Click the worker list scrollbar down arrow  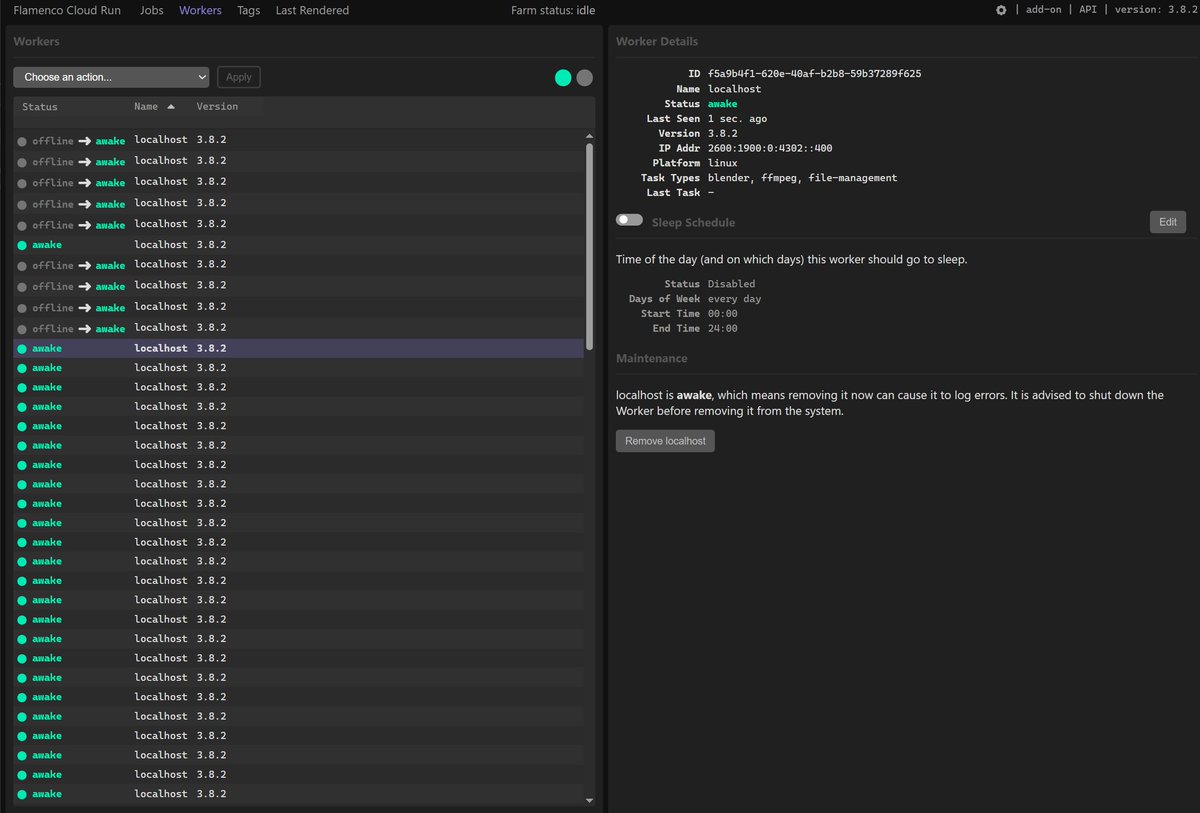tap(589, 800)
